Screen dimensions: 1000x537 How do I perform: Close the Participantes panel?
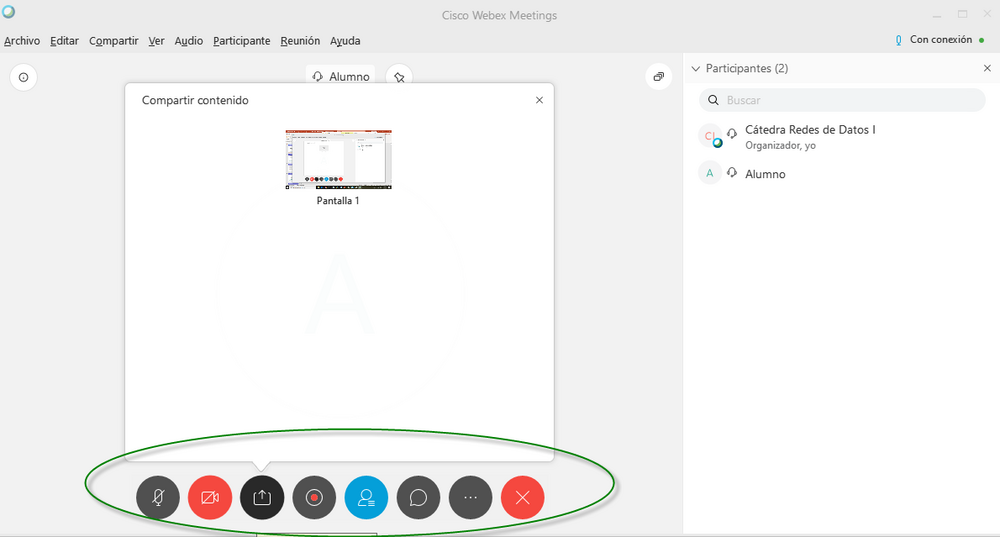pos(987,68)
